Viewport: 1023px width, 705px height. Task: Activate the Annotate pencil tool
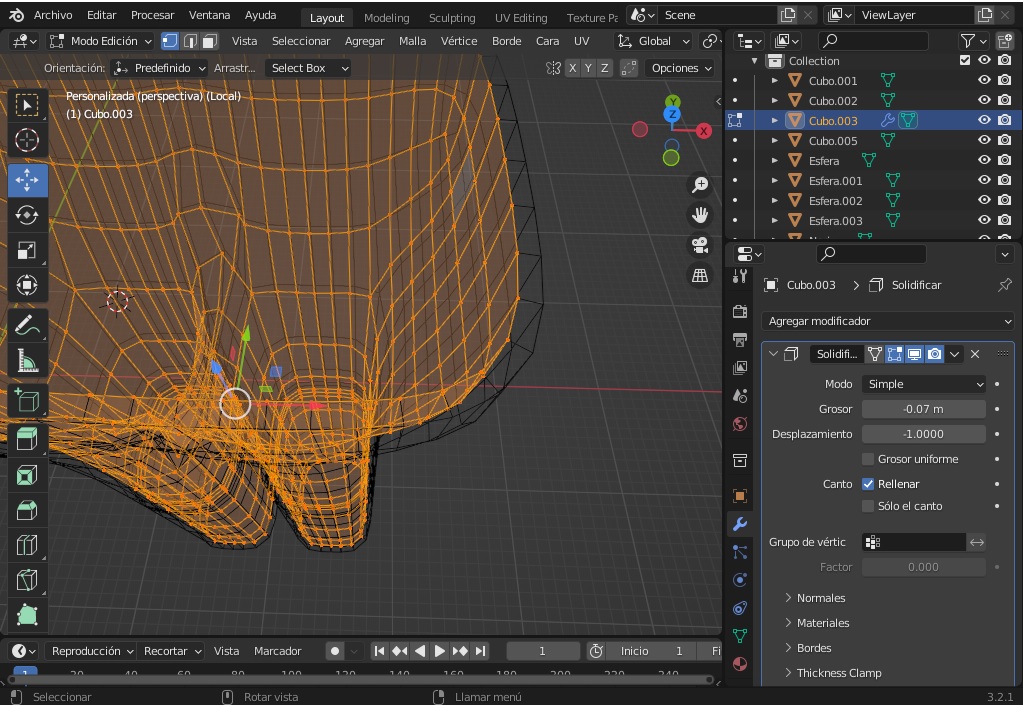tap(27, 325)
